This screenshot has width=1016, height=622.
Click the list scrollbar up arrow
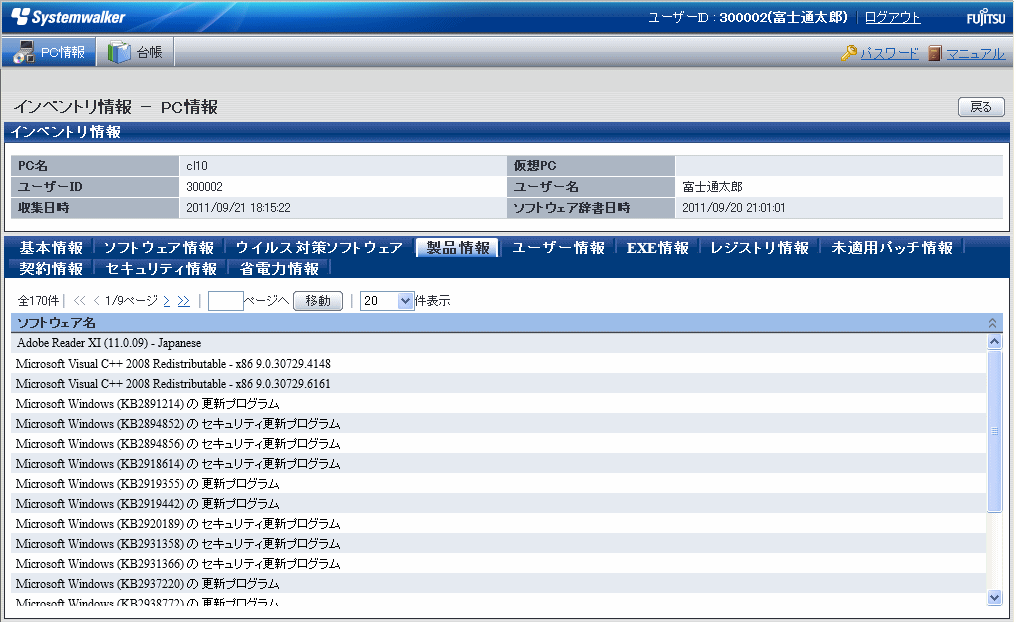coord(994,341)
